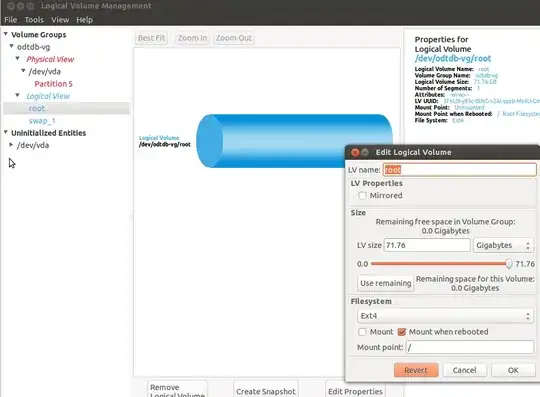Collapse the Logical View node
This screenshot has width=540, height=397.
point(17,95)
